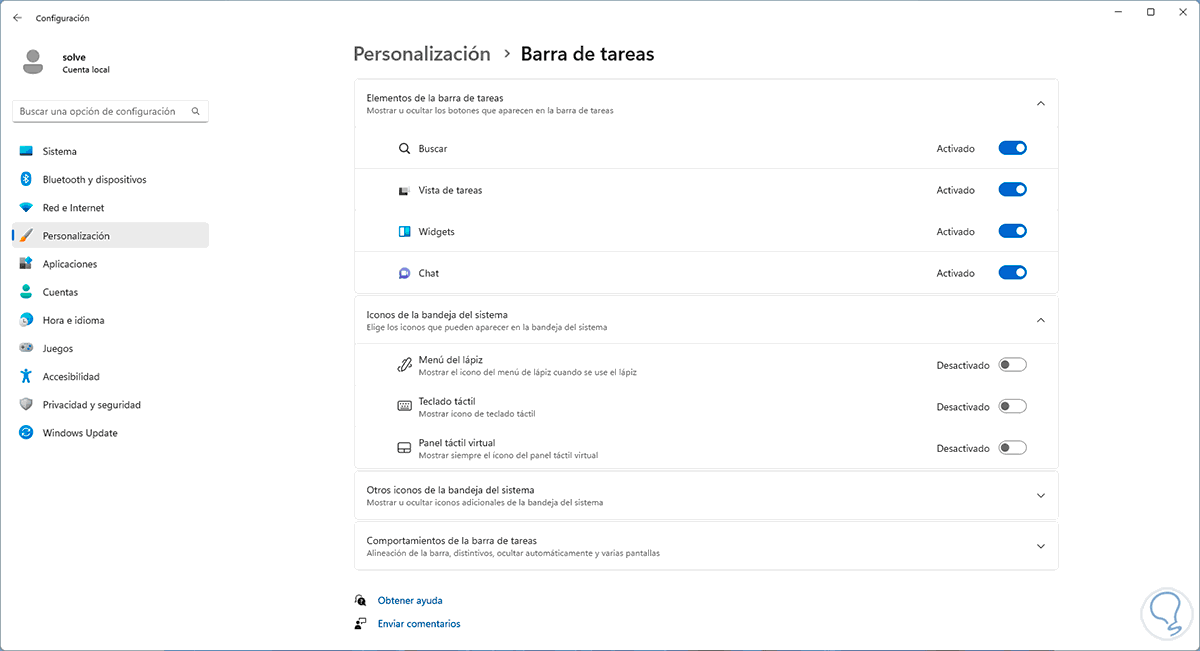Open the Aplicaciones settings category

click(x=70, y=264)
